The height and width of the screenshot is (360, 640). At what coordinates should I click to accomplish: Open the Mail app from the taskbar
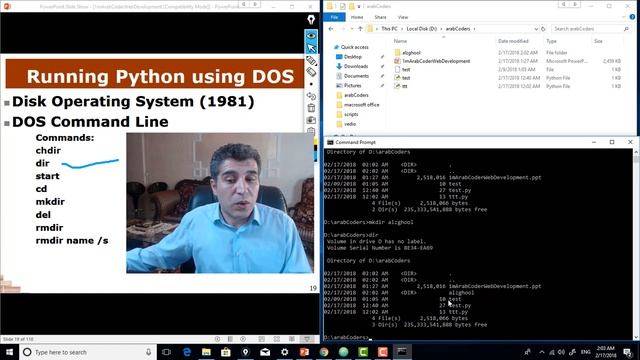point(265,352)
